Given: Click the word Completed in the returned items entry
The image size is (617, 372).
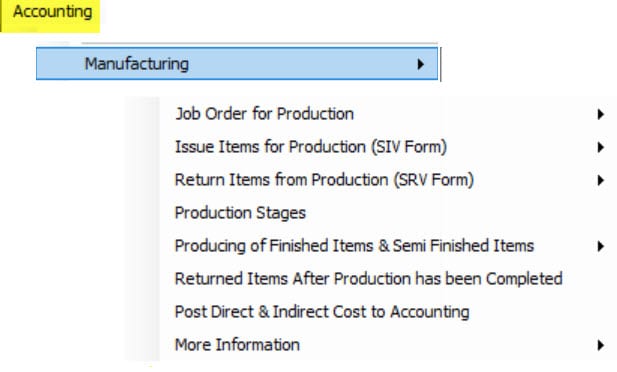Looking at the screenshot, I should 524,279.
